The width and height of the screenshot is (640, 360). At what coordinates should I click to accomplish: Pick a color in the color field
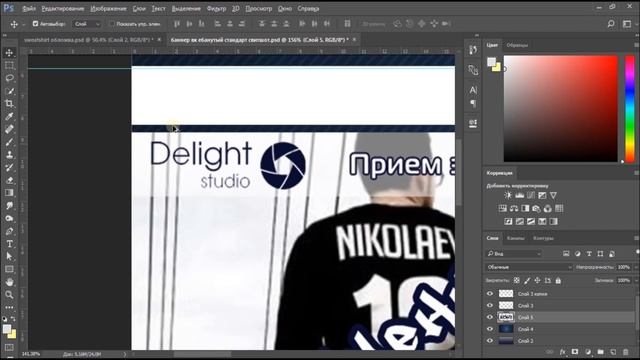click(x=561, y=109)
